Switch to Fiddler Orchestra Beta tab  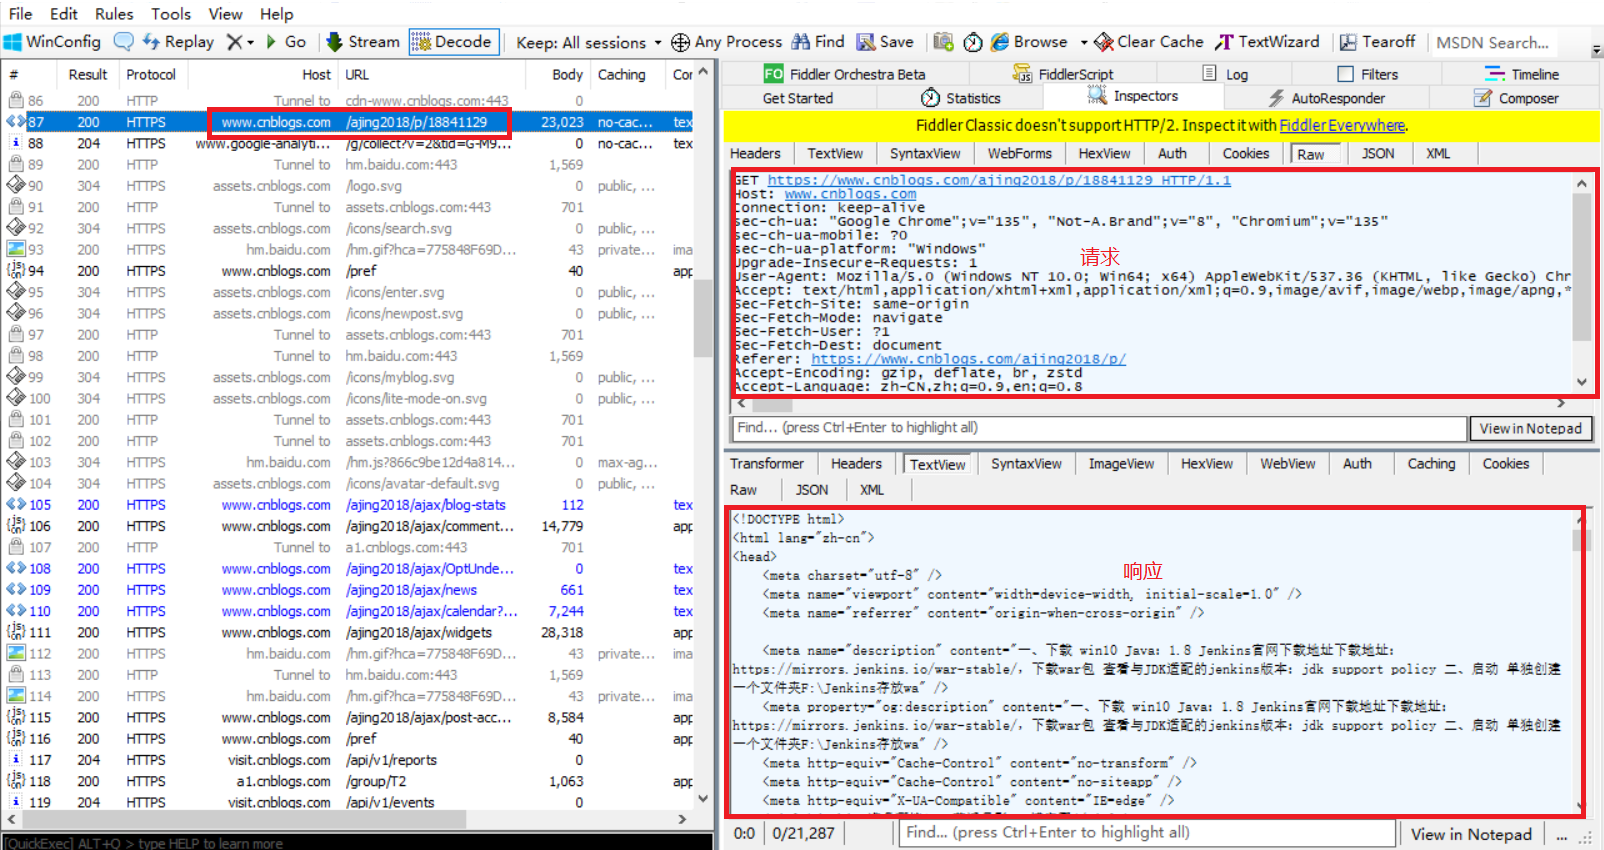tap(845, 74)
